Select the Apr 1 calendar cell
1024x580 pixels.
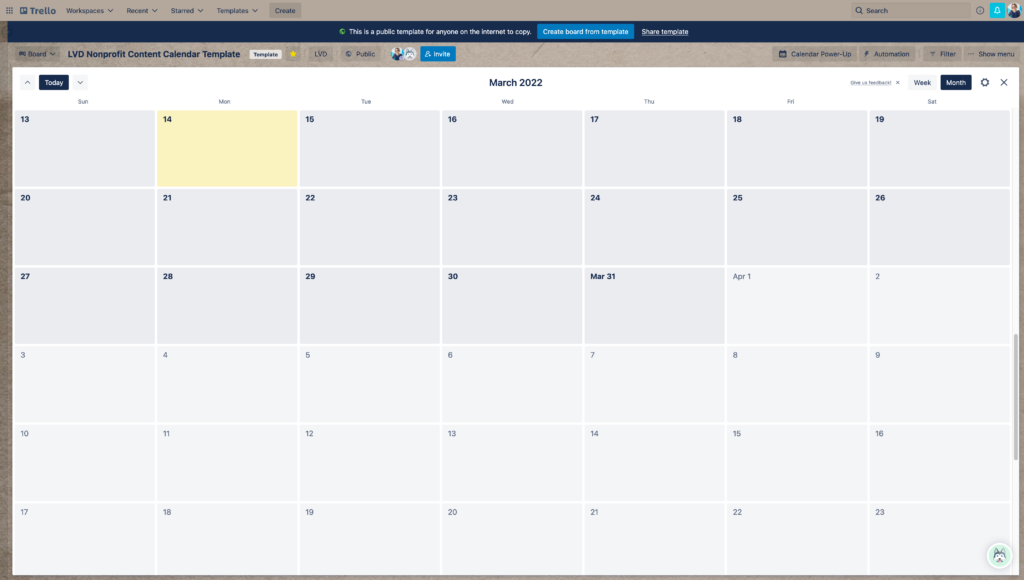pos(797,305)
